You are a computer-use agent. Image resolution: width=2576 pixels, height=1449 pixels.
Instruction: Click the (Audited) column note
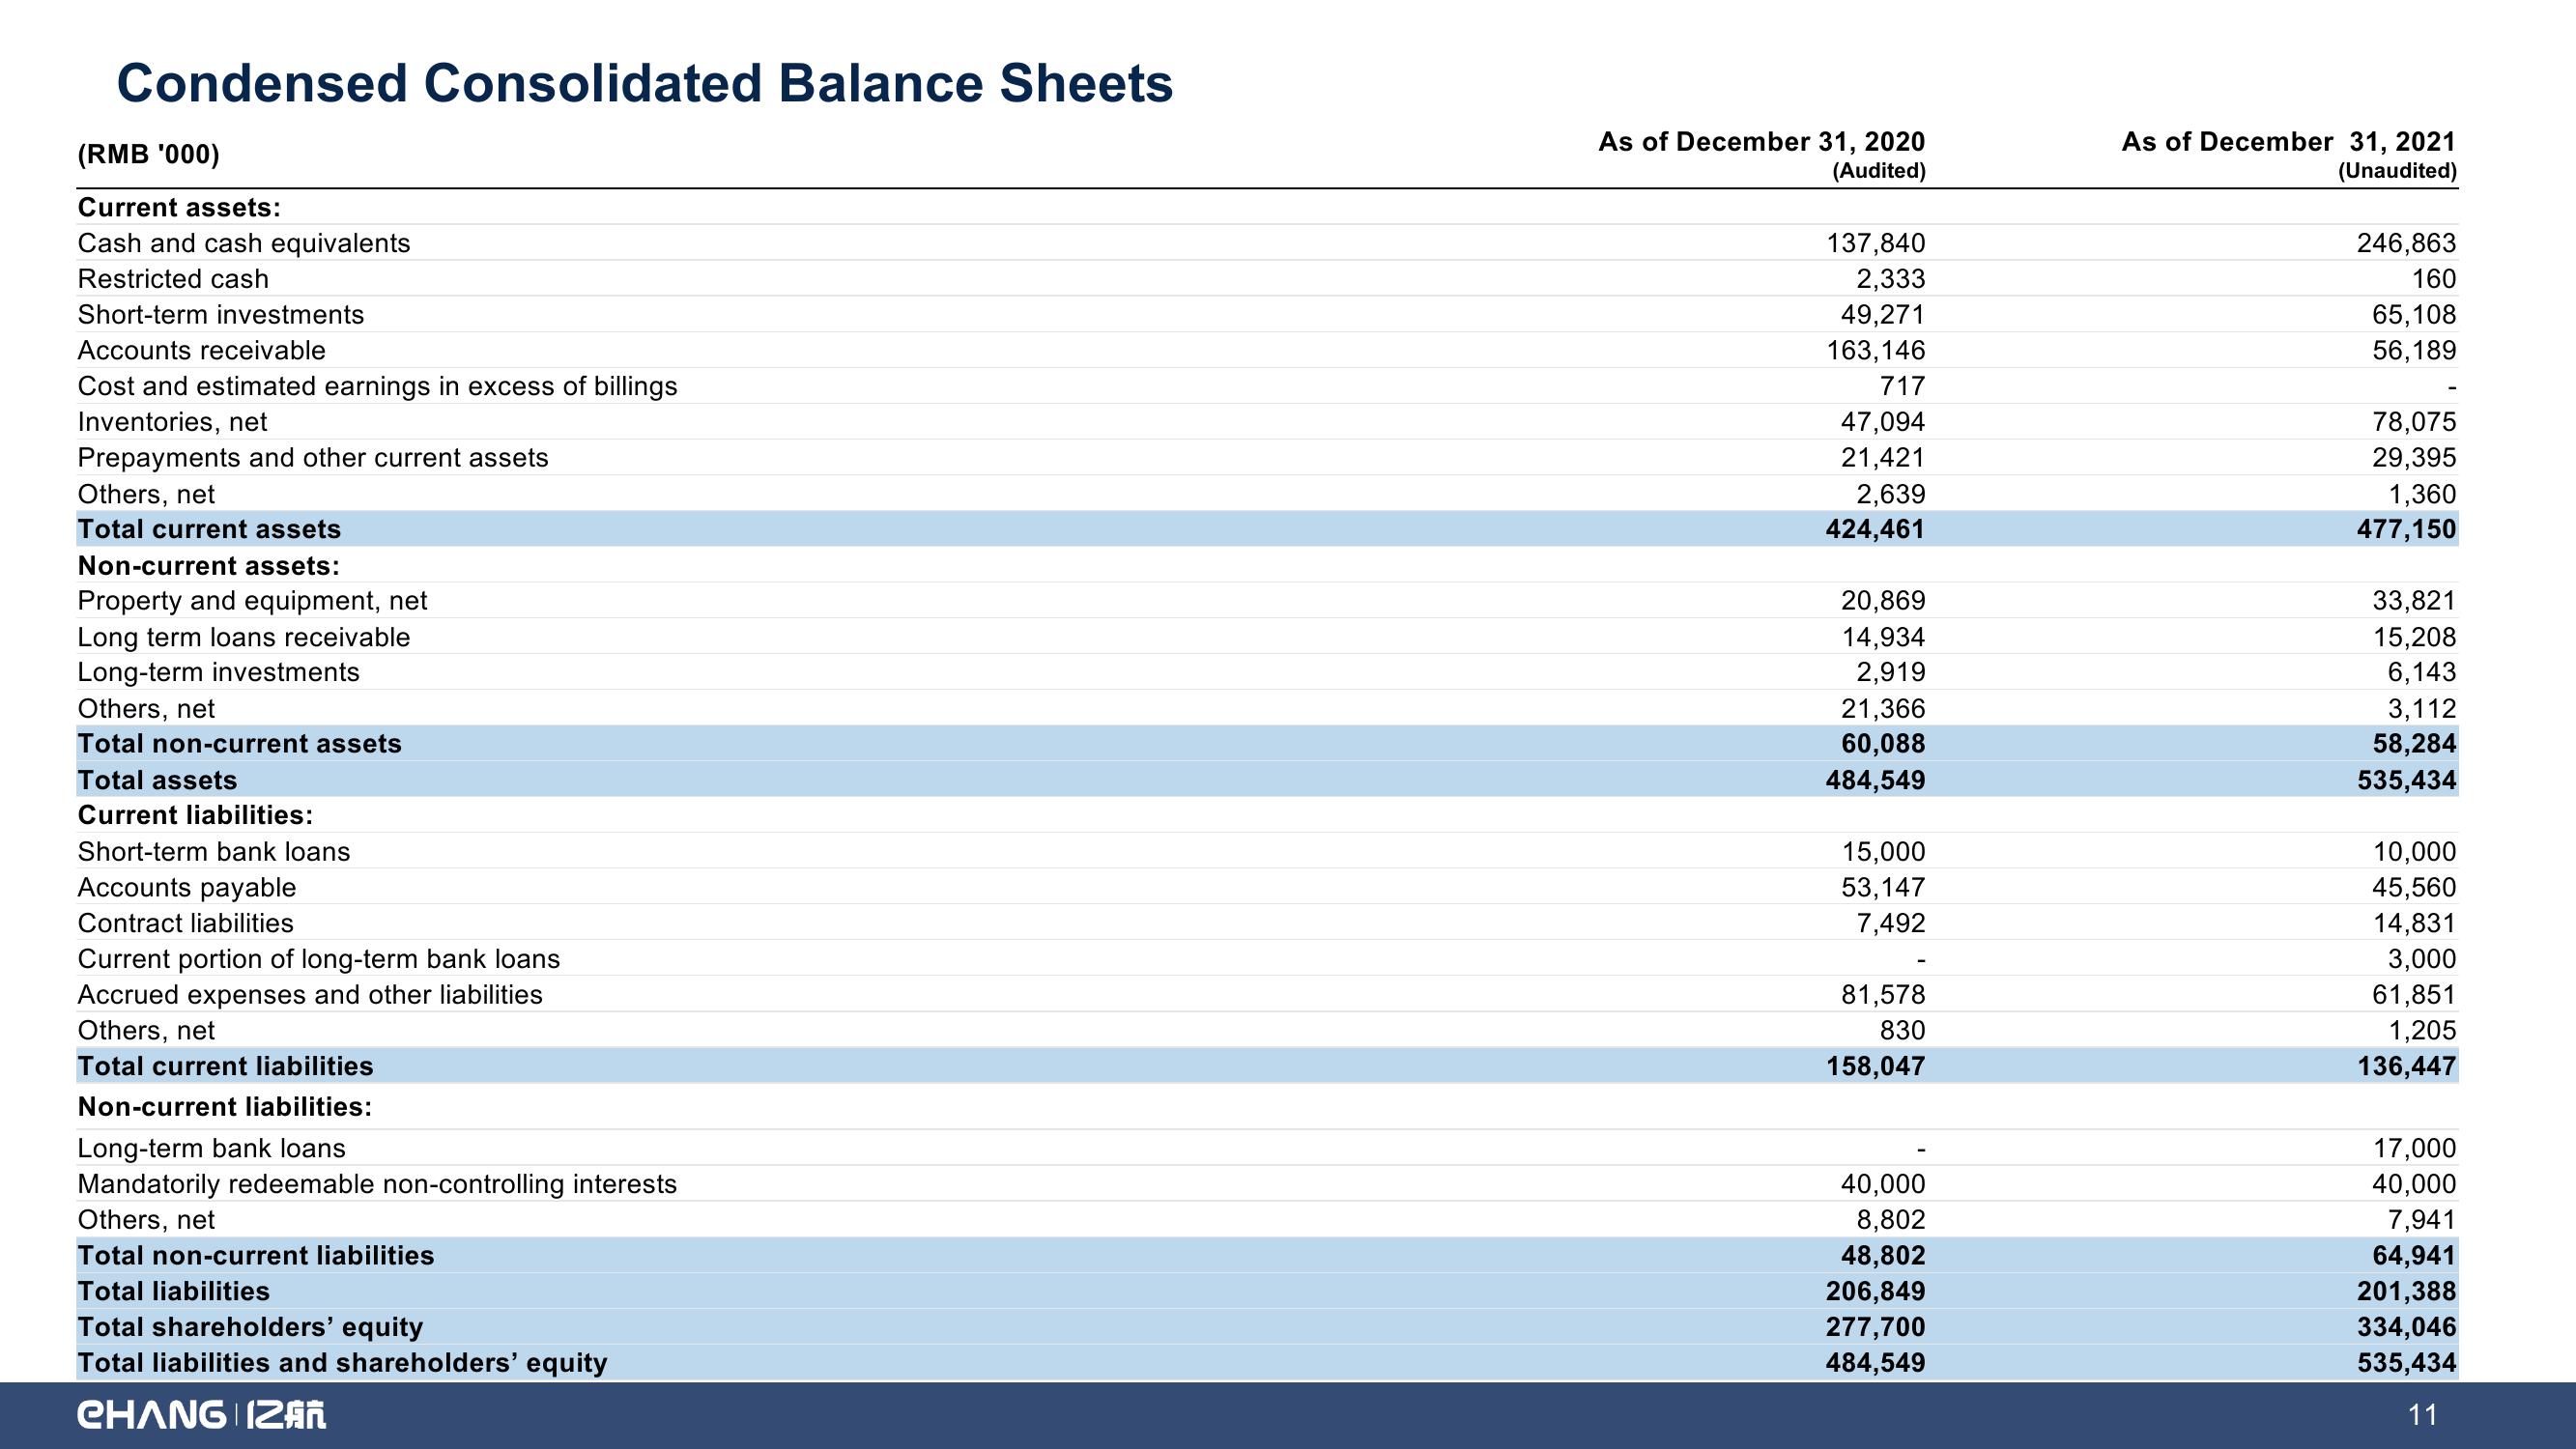(x=1878, y=171)
